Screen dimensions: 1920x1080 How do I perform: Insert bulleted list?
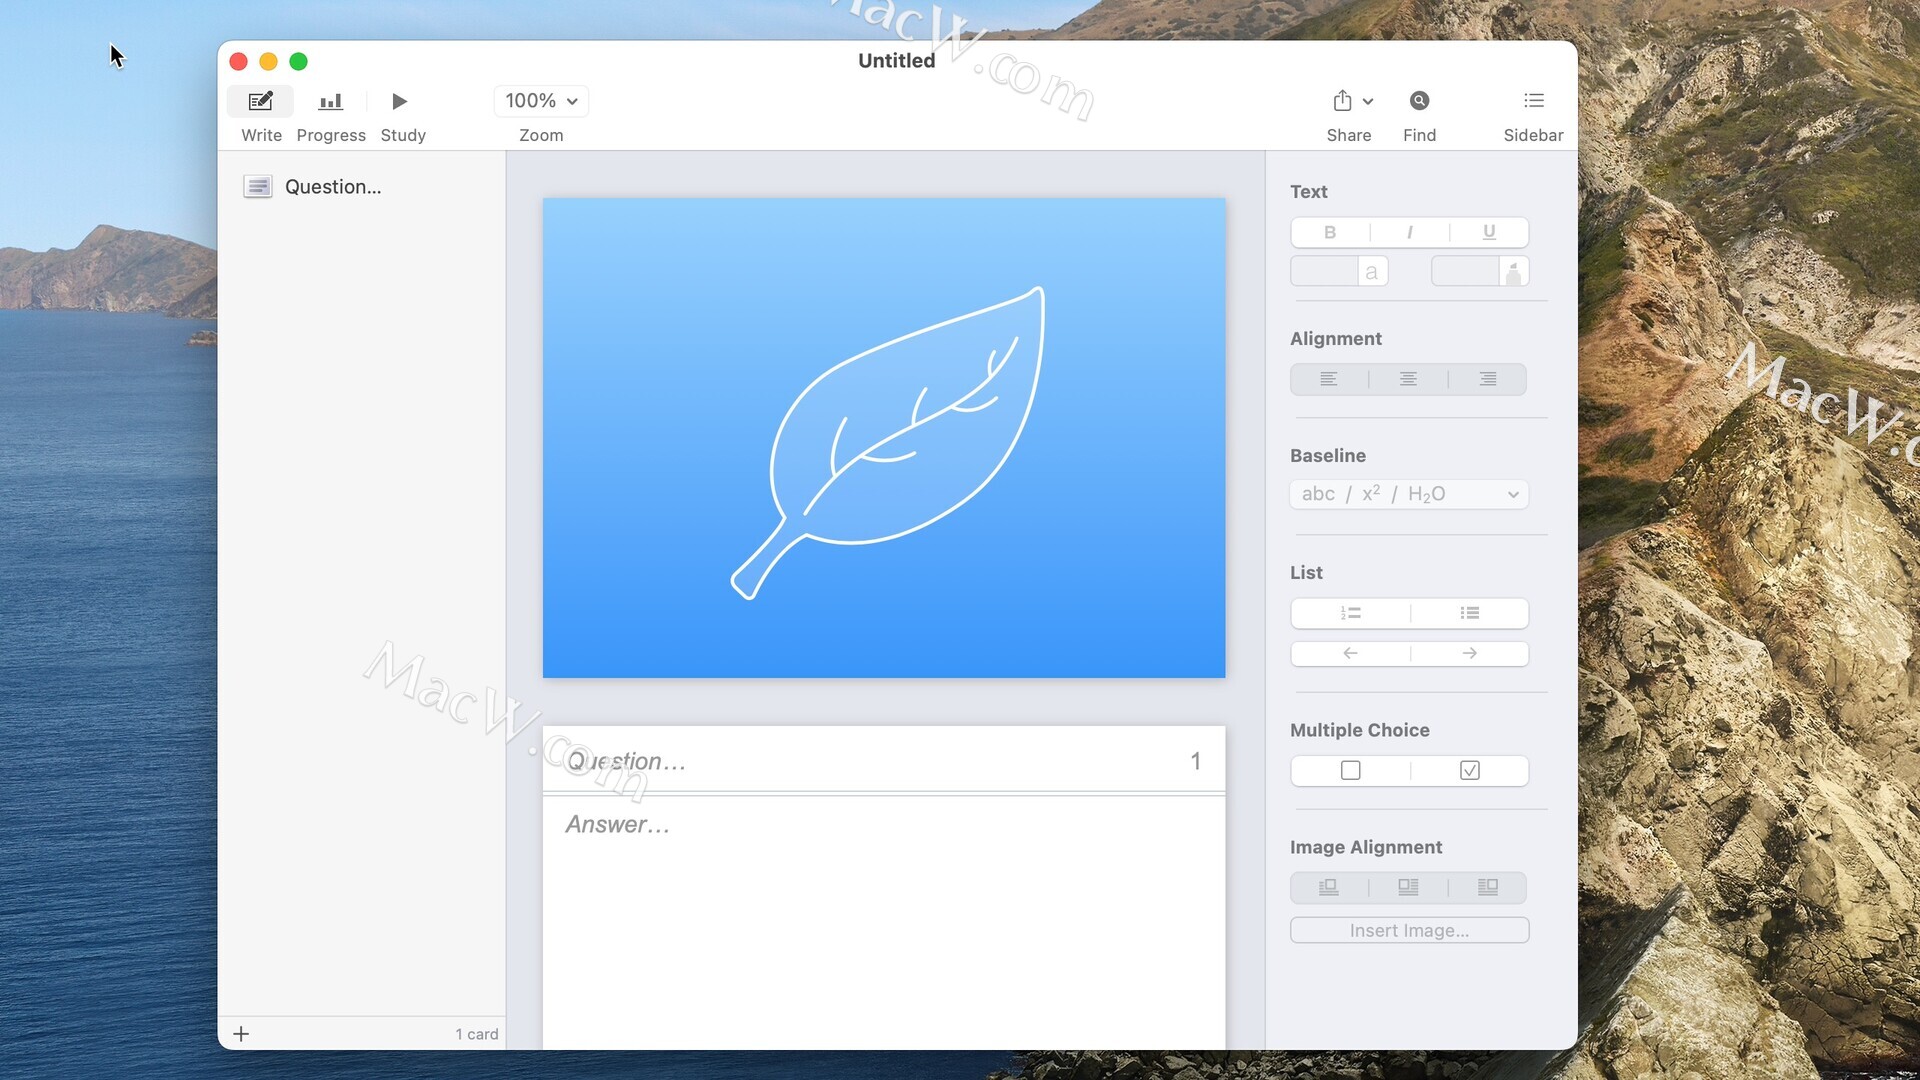(1469, 613)
